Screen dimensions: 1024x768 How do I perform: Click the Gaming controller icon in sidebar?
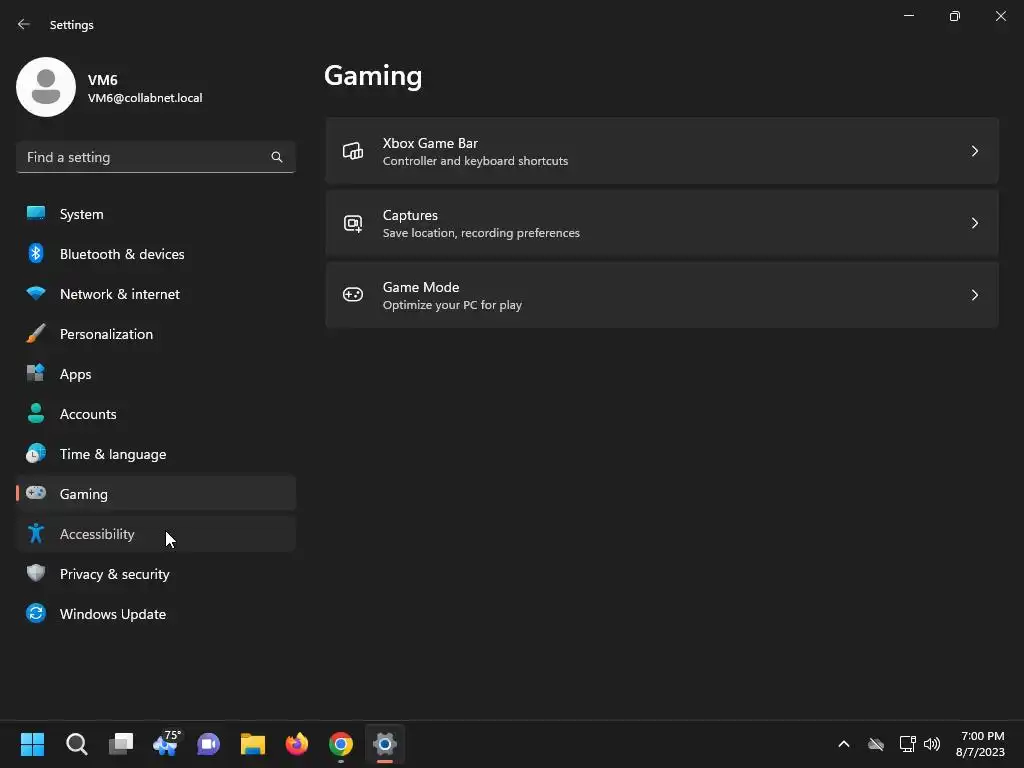[36, 492]
